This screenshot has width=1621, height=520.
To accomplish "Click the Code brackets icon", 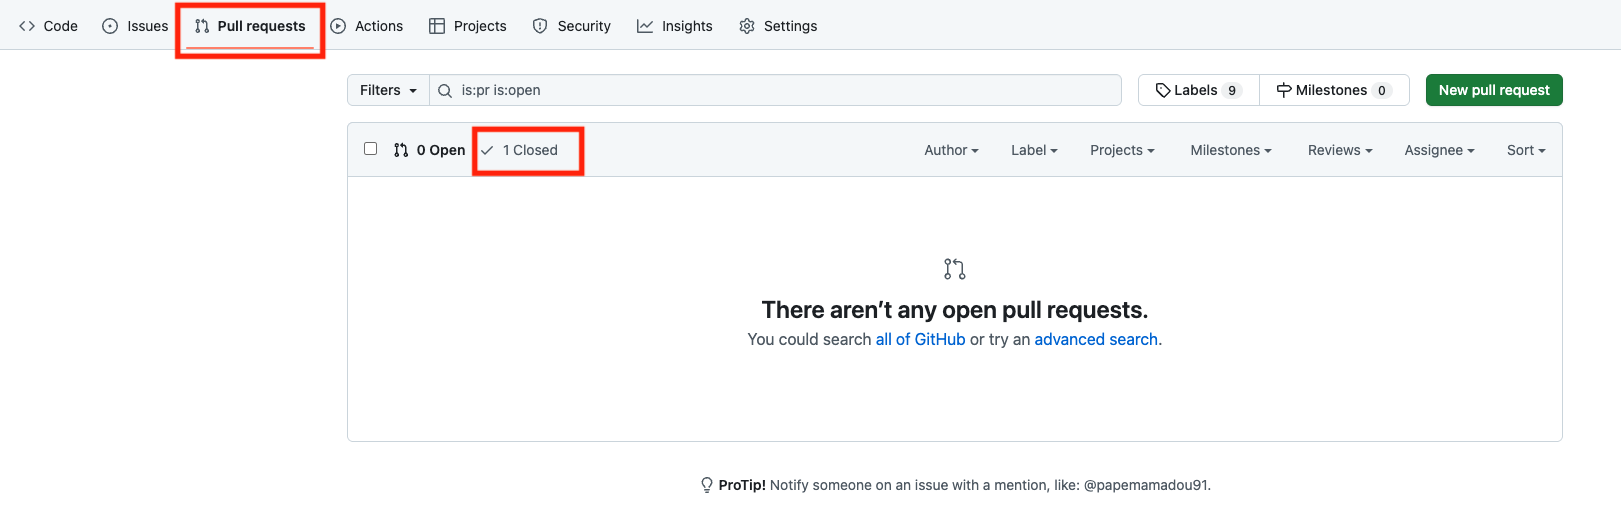I will pyautogui.click(x=27, y=26).
